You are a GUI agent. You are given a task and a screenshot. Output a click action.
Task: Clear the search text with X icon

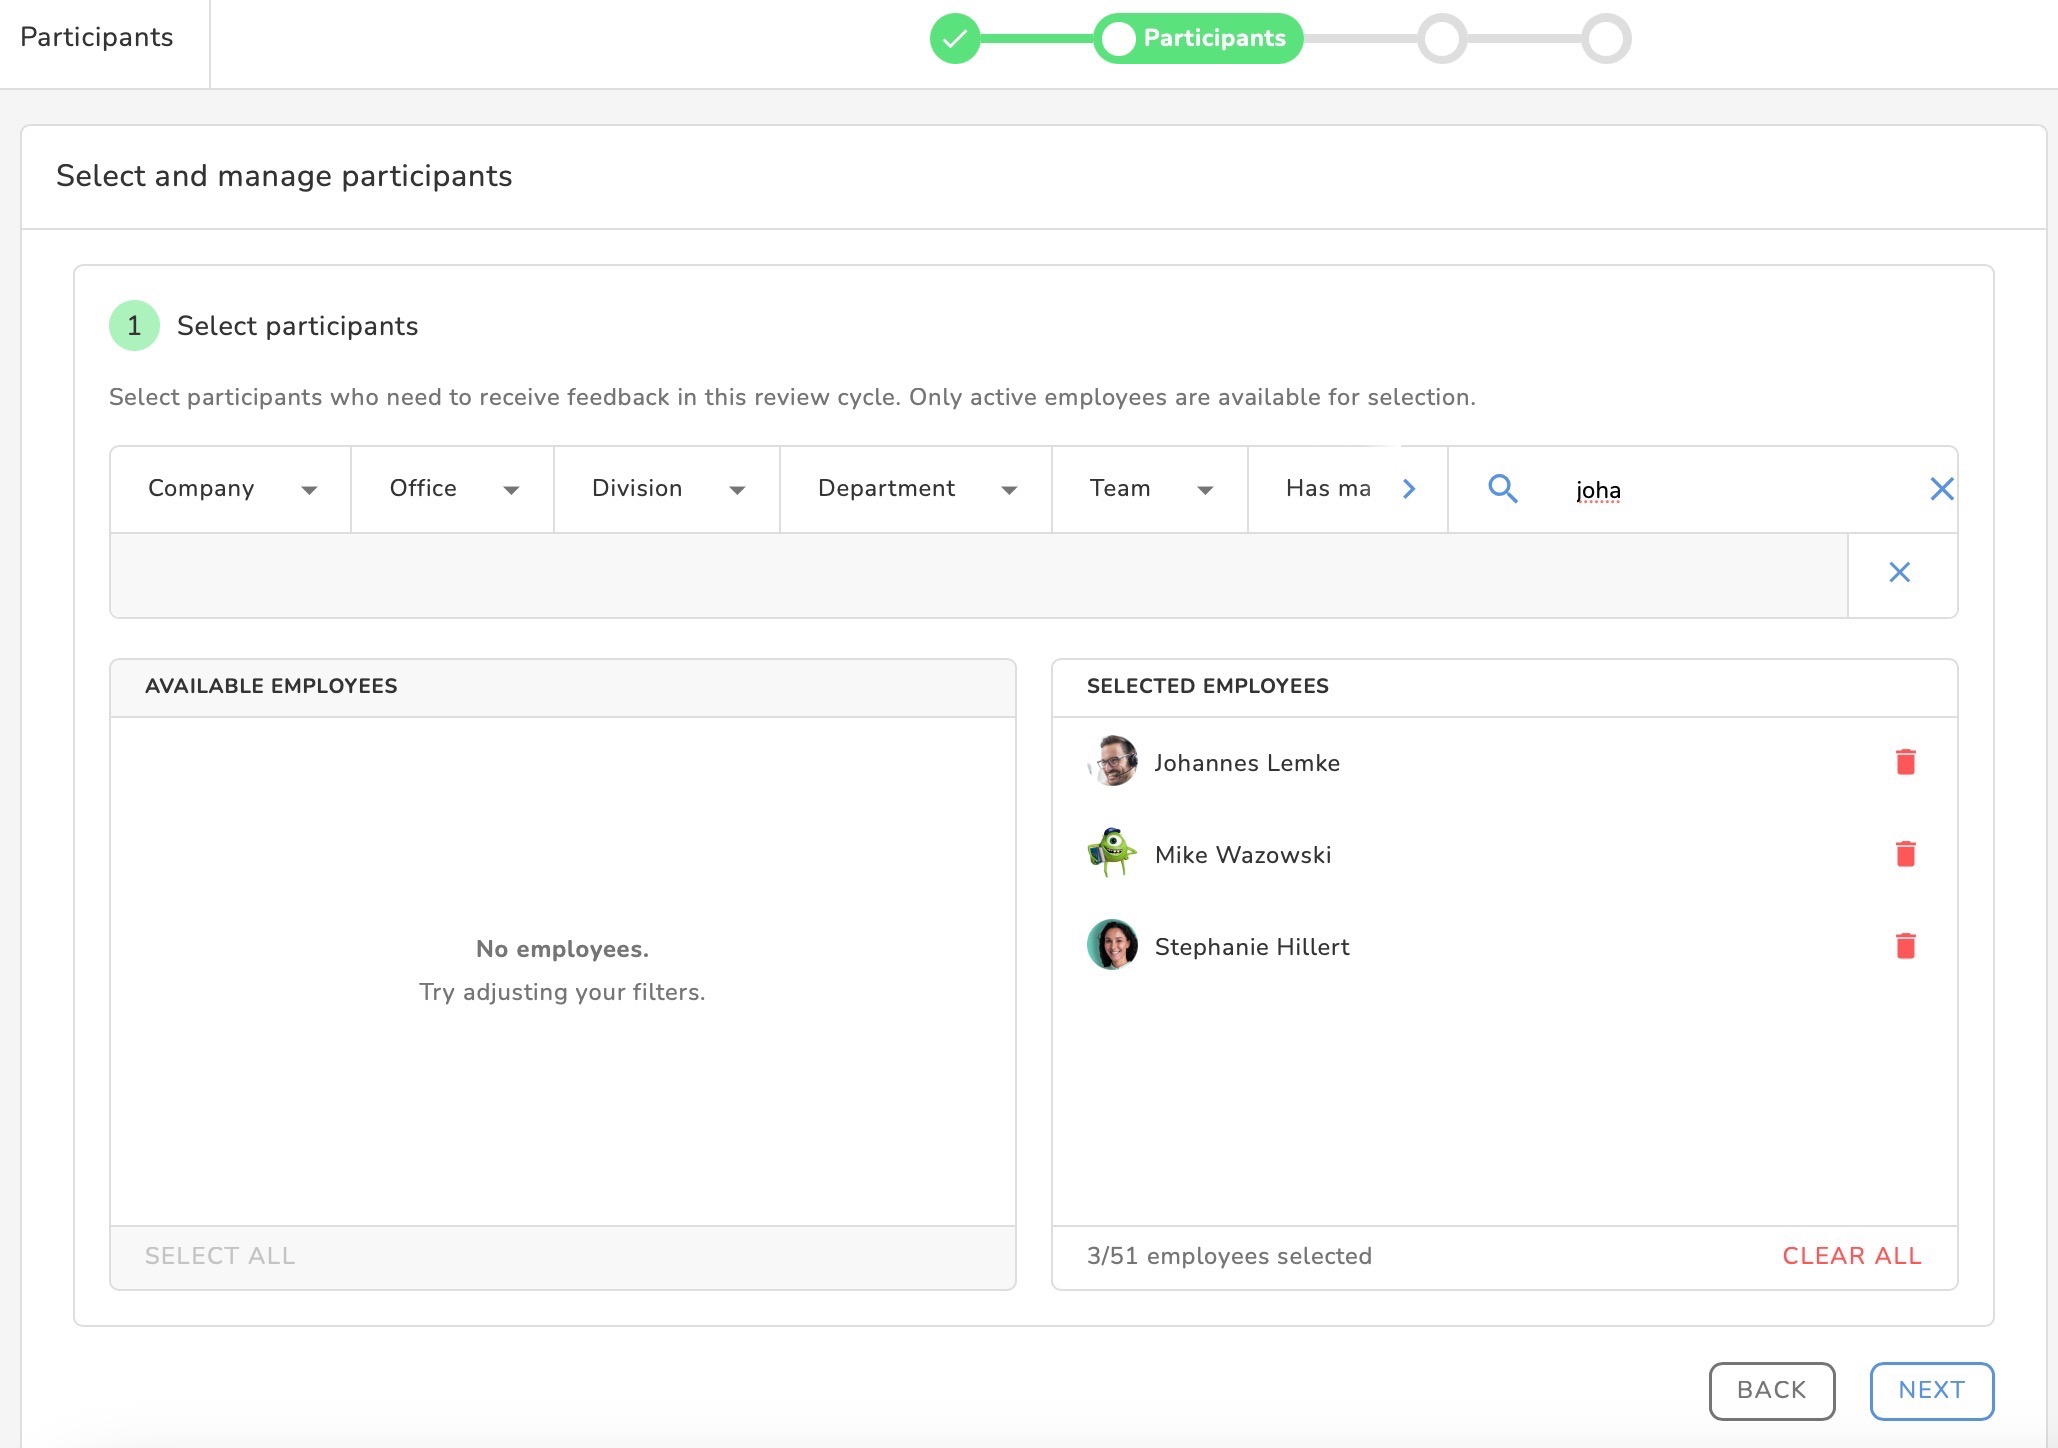point(1941,489)
